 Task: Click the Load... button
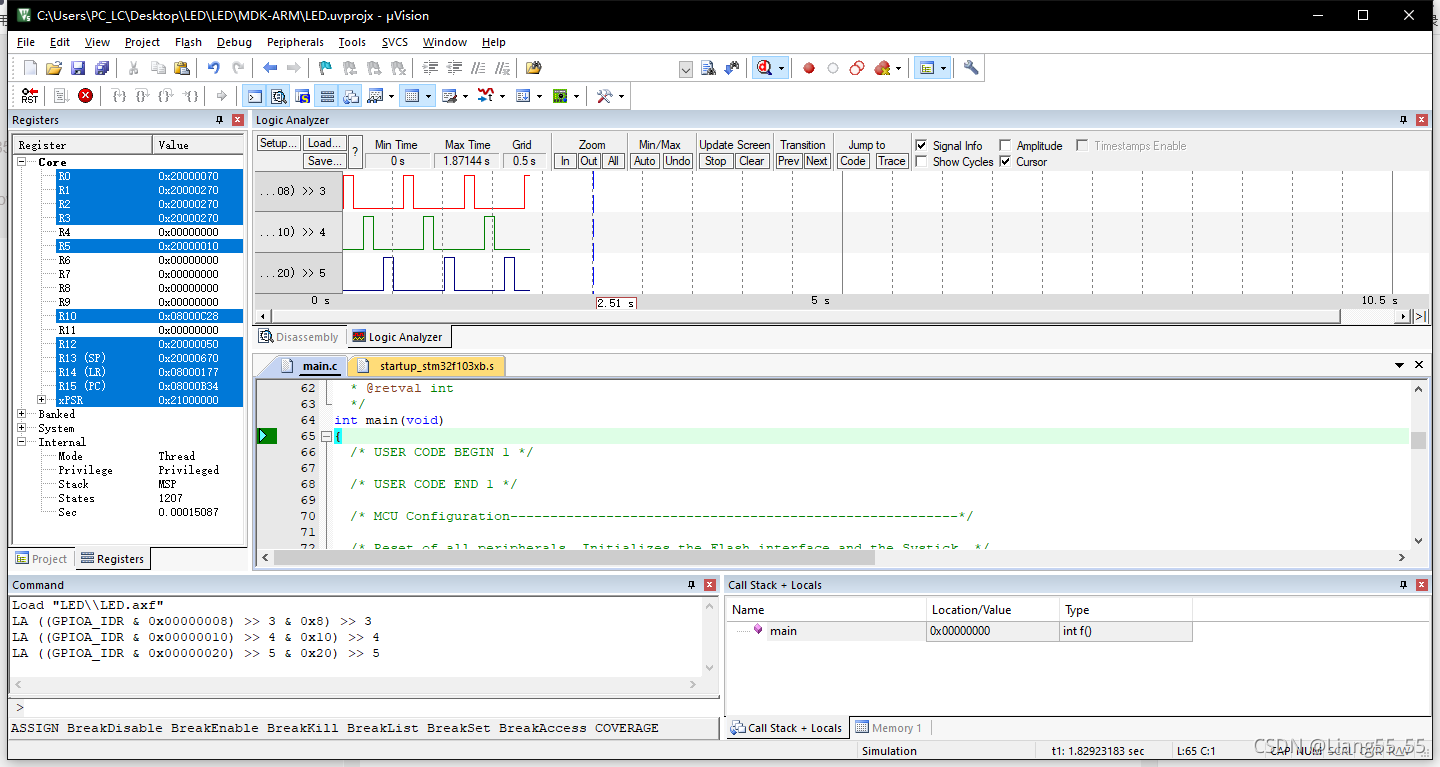(325, 143)
